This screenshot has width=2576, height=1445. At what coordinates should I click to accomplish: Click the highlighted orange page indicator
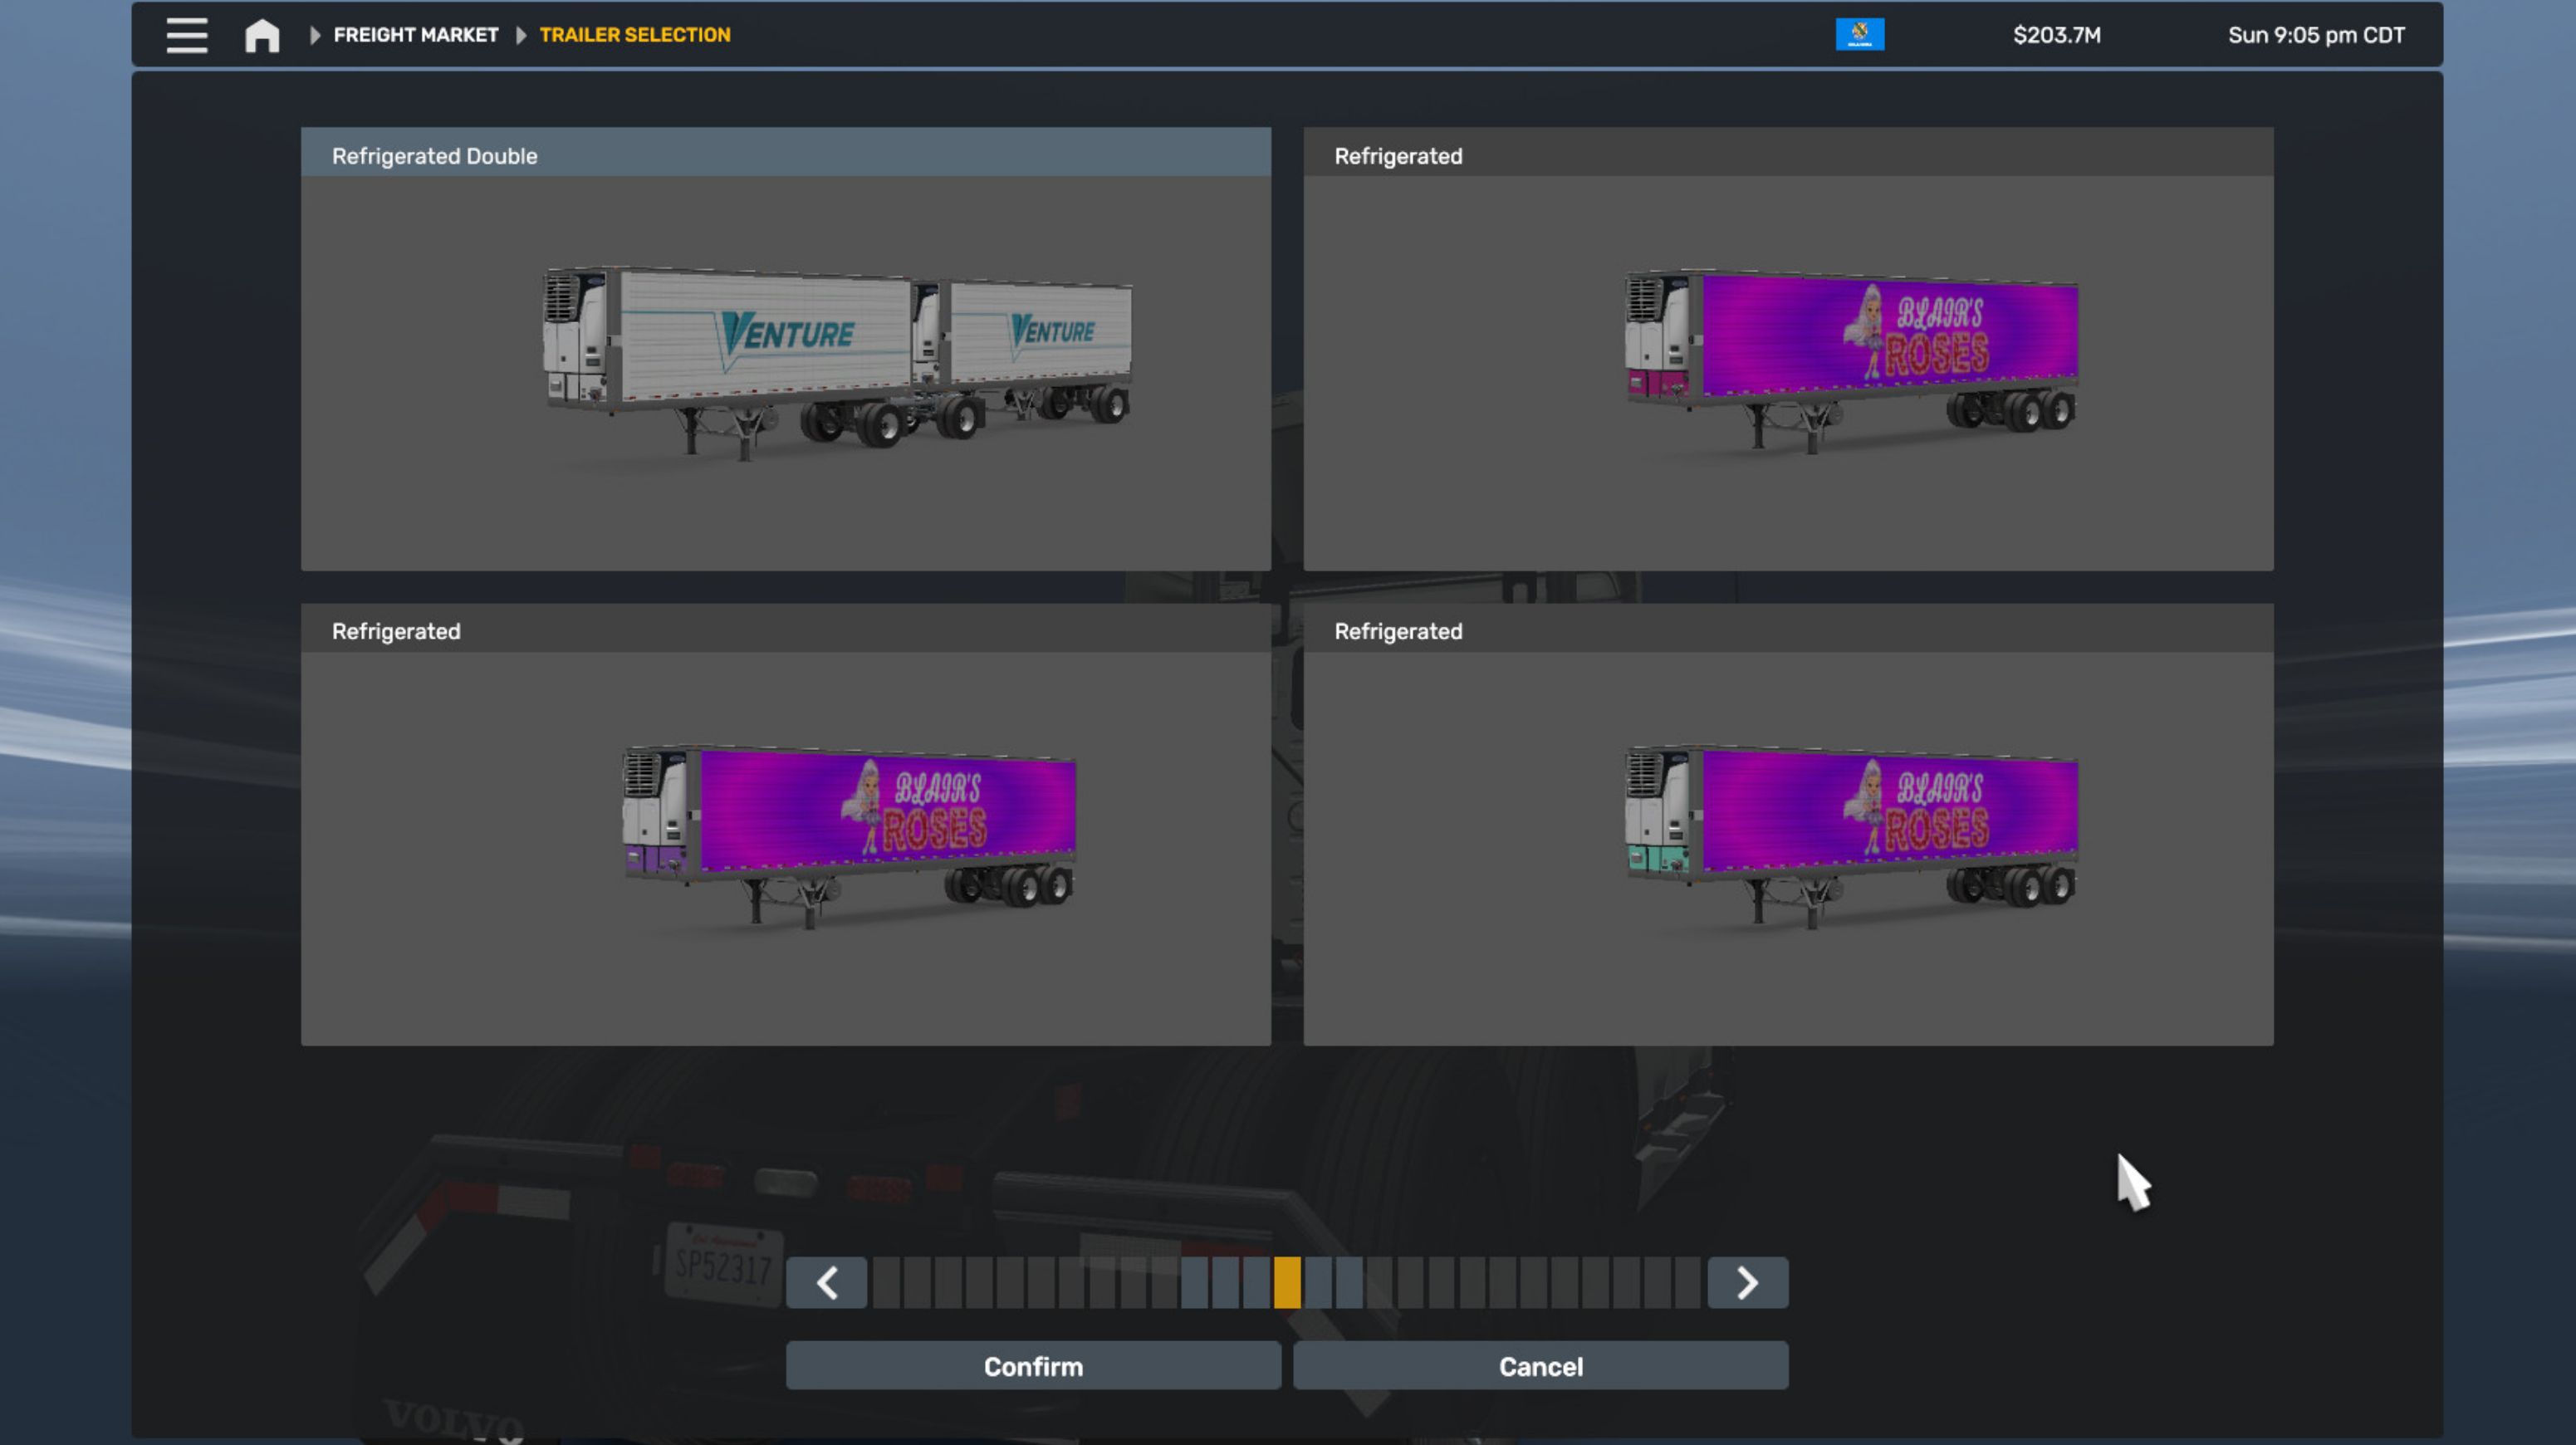[x=1287, y=1282]
